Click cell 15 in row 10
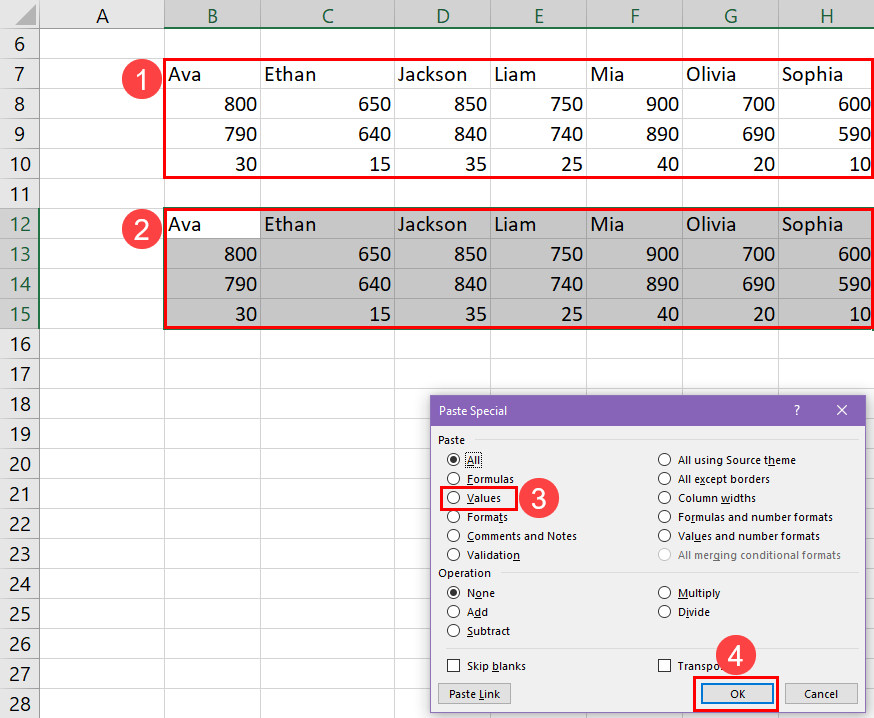Screen dimensions: 874x718 click(327, 164)
